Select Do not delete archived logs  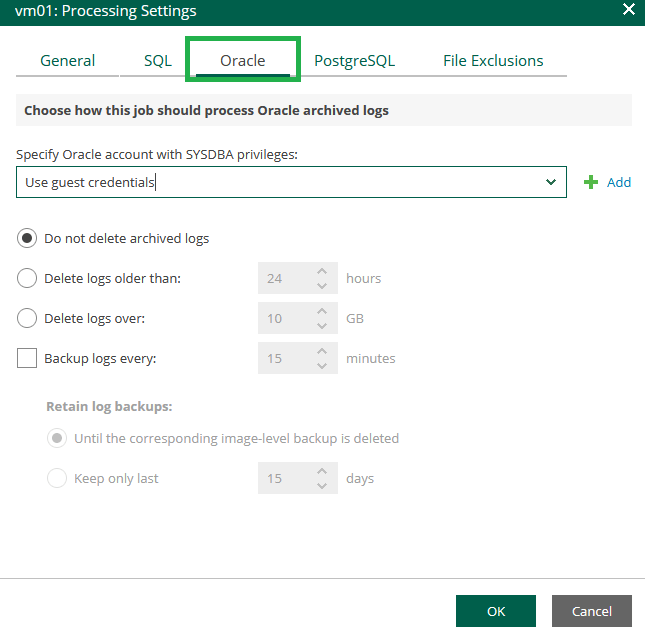coord(27,239)
